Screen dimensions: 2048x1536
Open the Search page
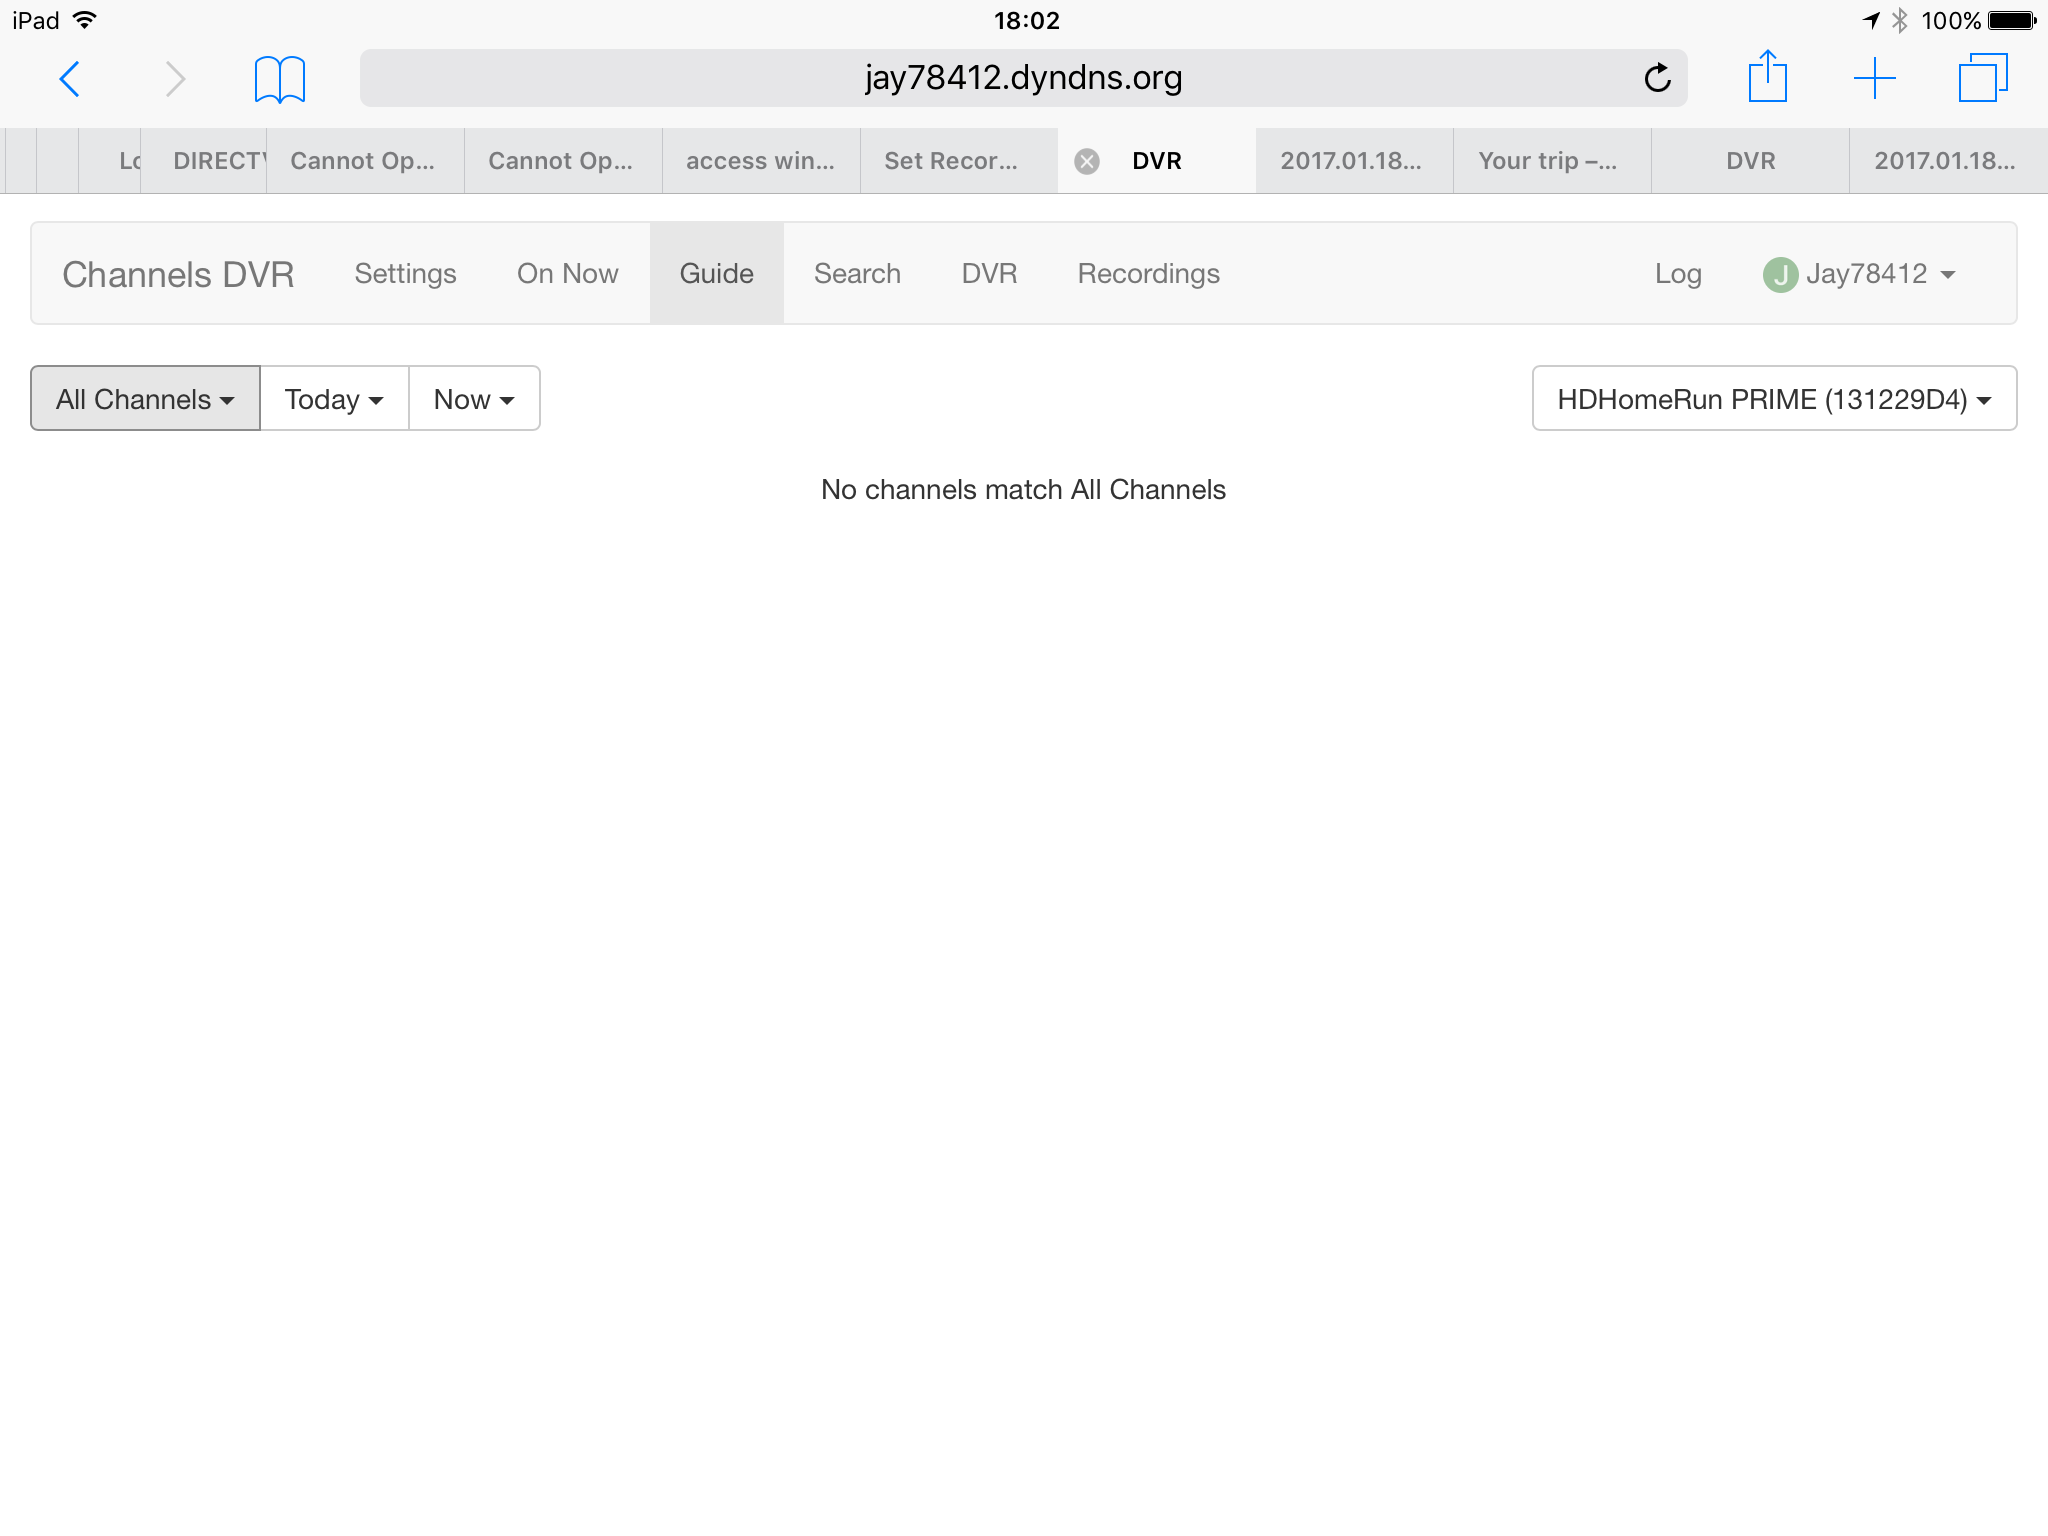pos(857,274)
